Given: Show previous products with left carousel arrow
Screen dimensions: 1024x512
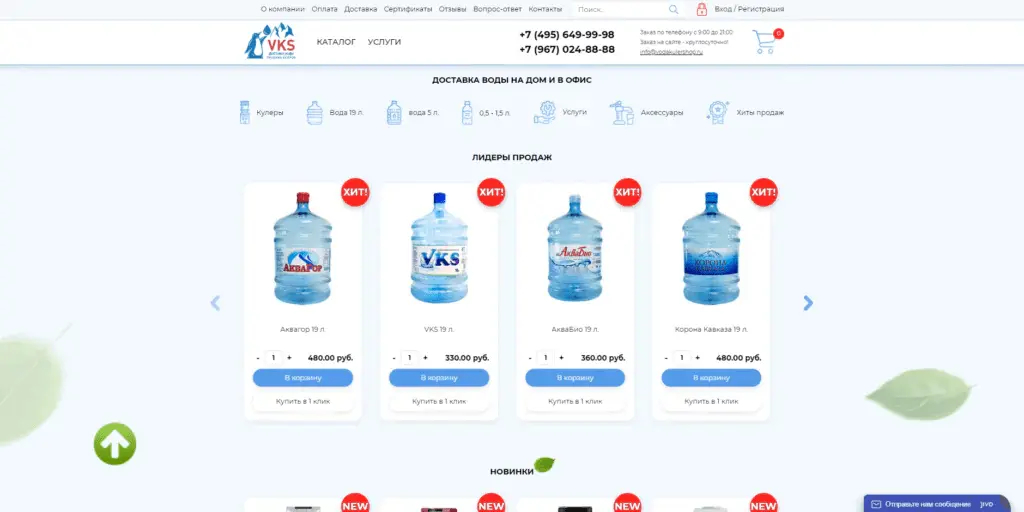Looking at the screenshot, I should pos(216,303).
